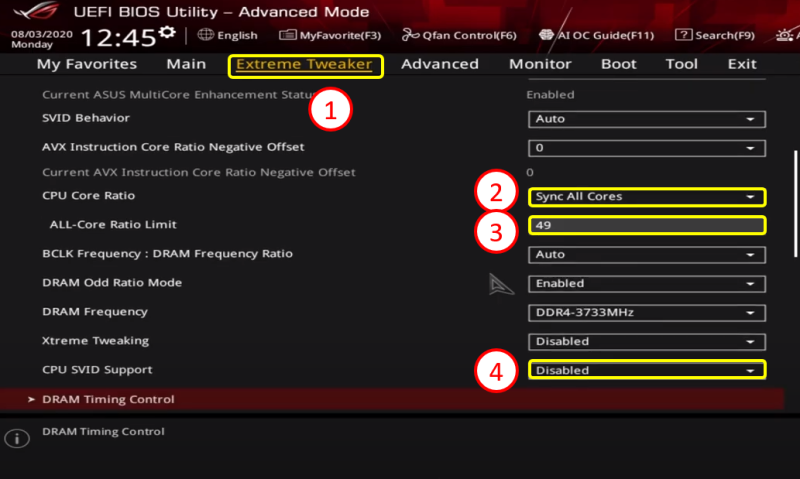Click the ROG logo icon
Image resolution: width=800 pixels, height=479 pixels.
[x=37, y=11]
